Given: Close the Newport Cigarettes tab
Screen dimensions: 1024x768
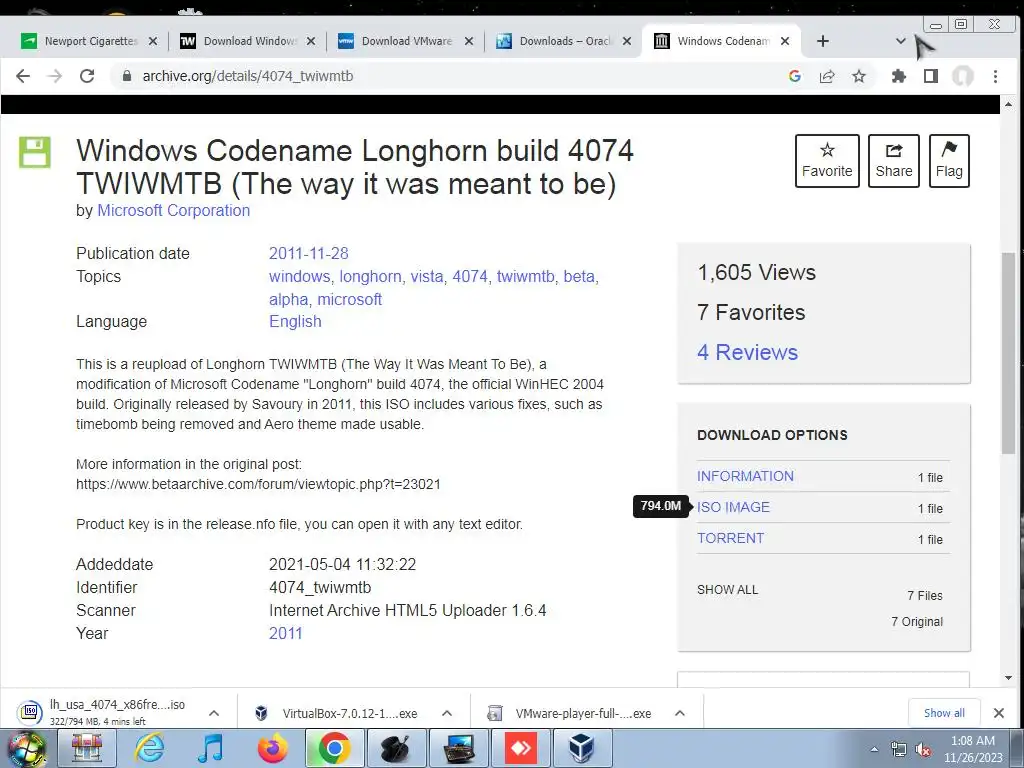Looking at the screenshot, I should (x=153, y=41).
